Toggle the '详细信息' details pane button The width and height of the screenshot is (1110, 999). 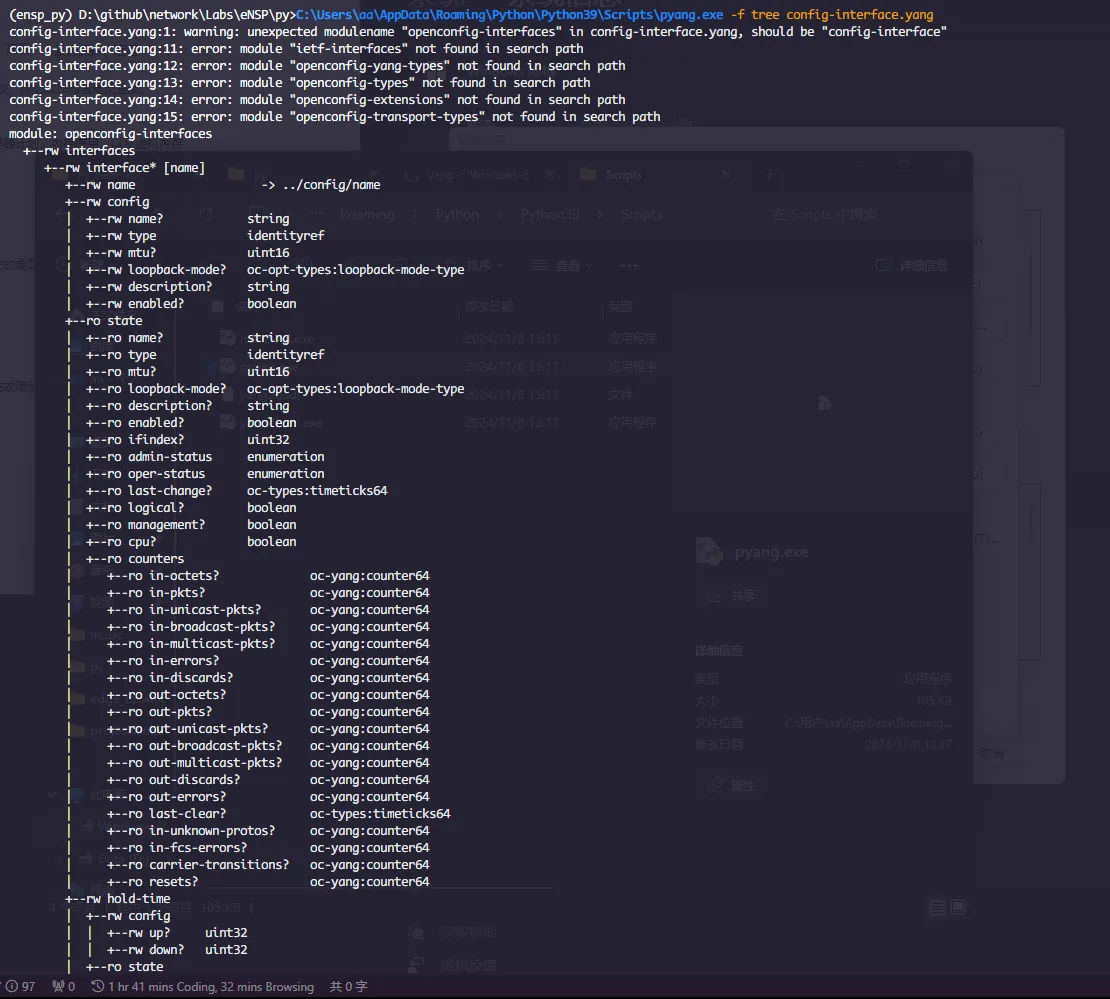(912, 266)
